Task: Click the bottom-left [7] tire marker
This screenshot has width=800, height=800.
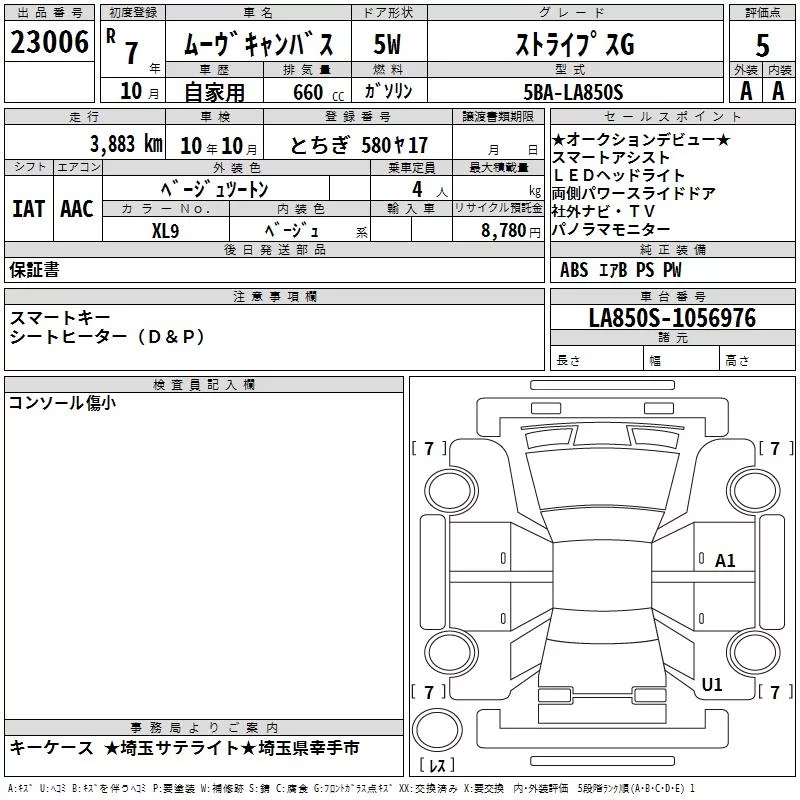Action: 429,692
